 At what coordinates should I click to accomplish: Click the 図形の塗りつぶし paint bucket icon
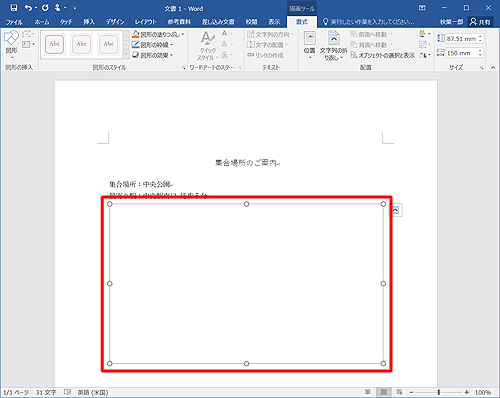(136, 34)
